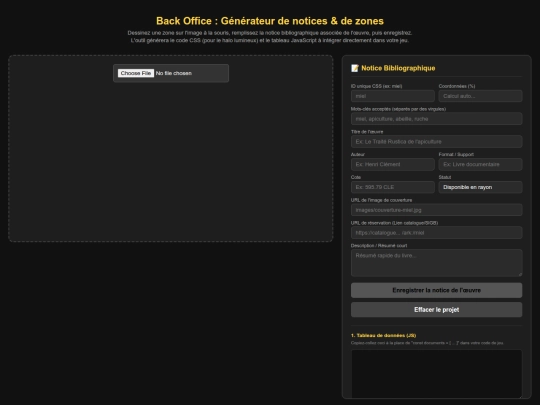
Task: Click the 'No file chosen' file label
Action: click(x=174, y=73)
